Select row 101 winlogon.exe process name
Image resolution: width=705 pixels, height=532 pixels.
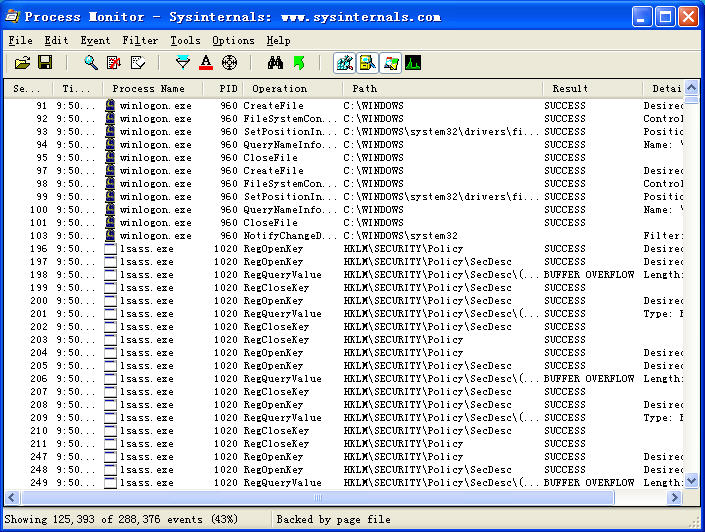pyautogui.click(x=156, y=223)
